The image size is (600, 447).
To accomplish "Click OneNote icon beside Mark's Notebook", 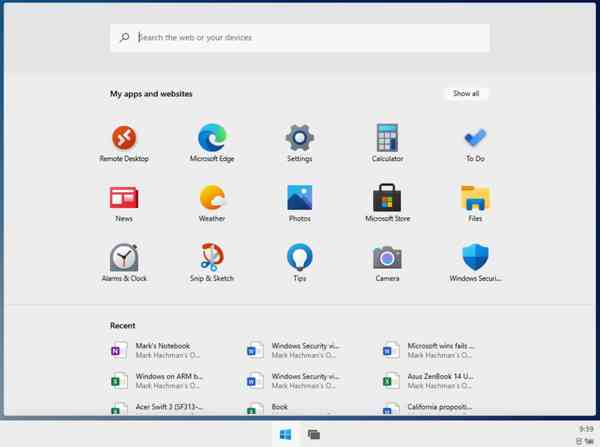I will point(119,350).
